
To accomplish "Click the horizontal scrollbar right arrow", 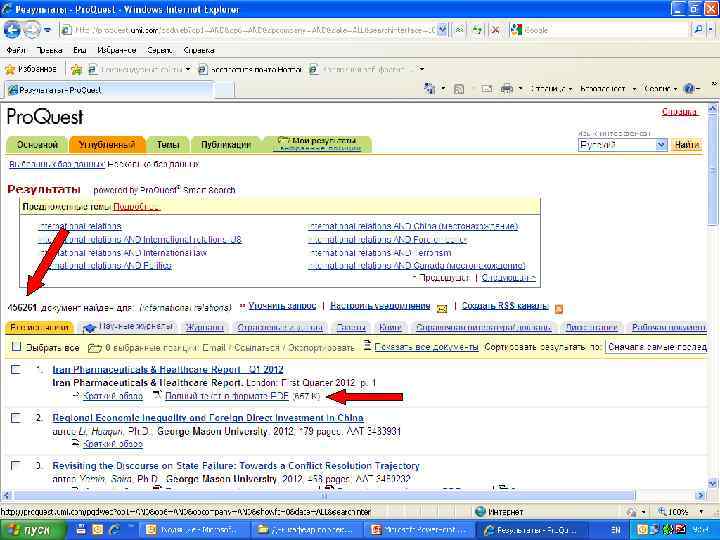I will pos(700,495).
